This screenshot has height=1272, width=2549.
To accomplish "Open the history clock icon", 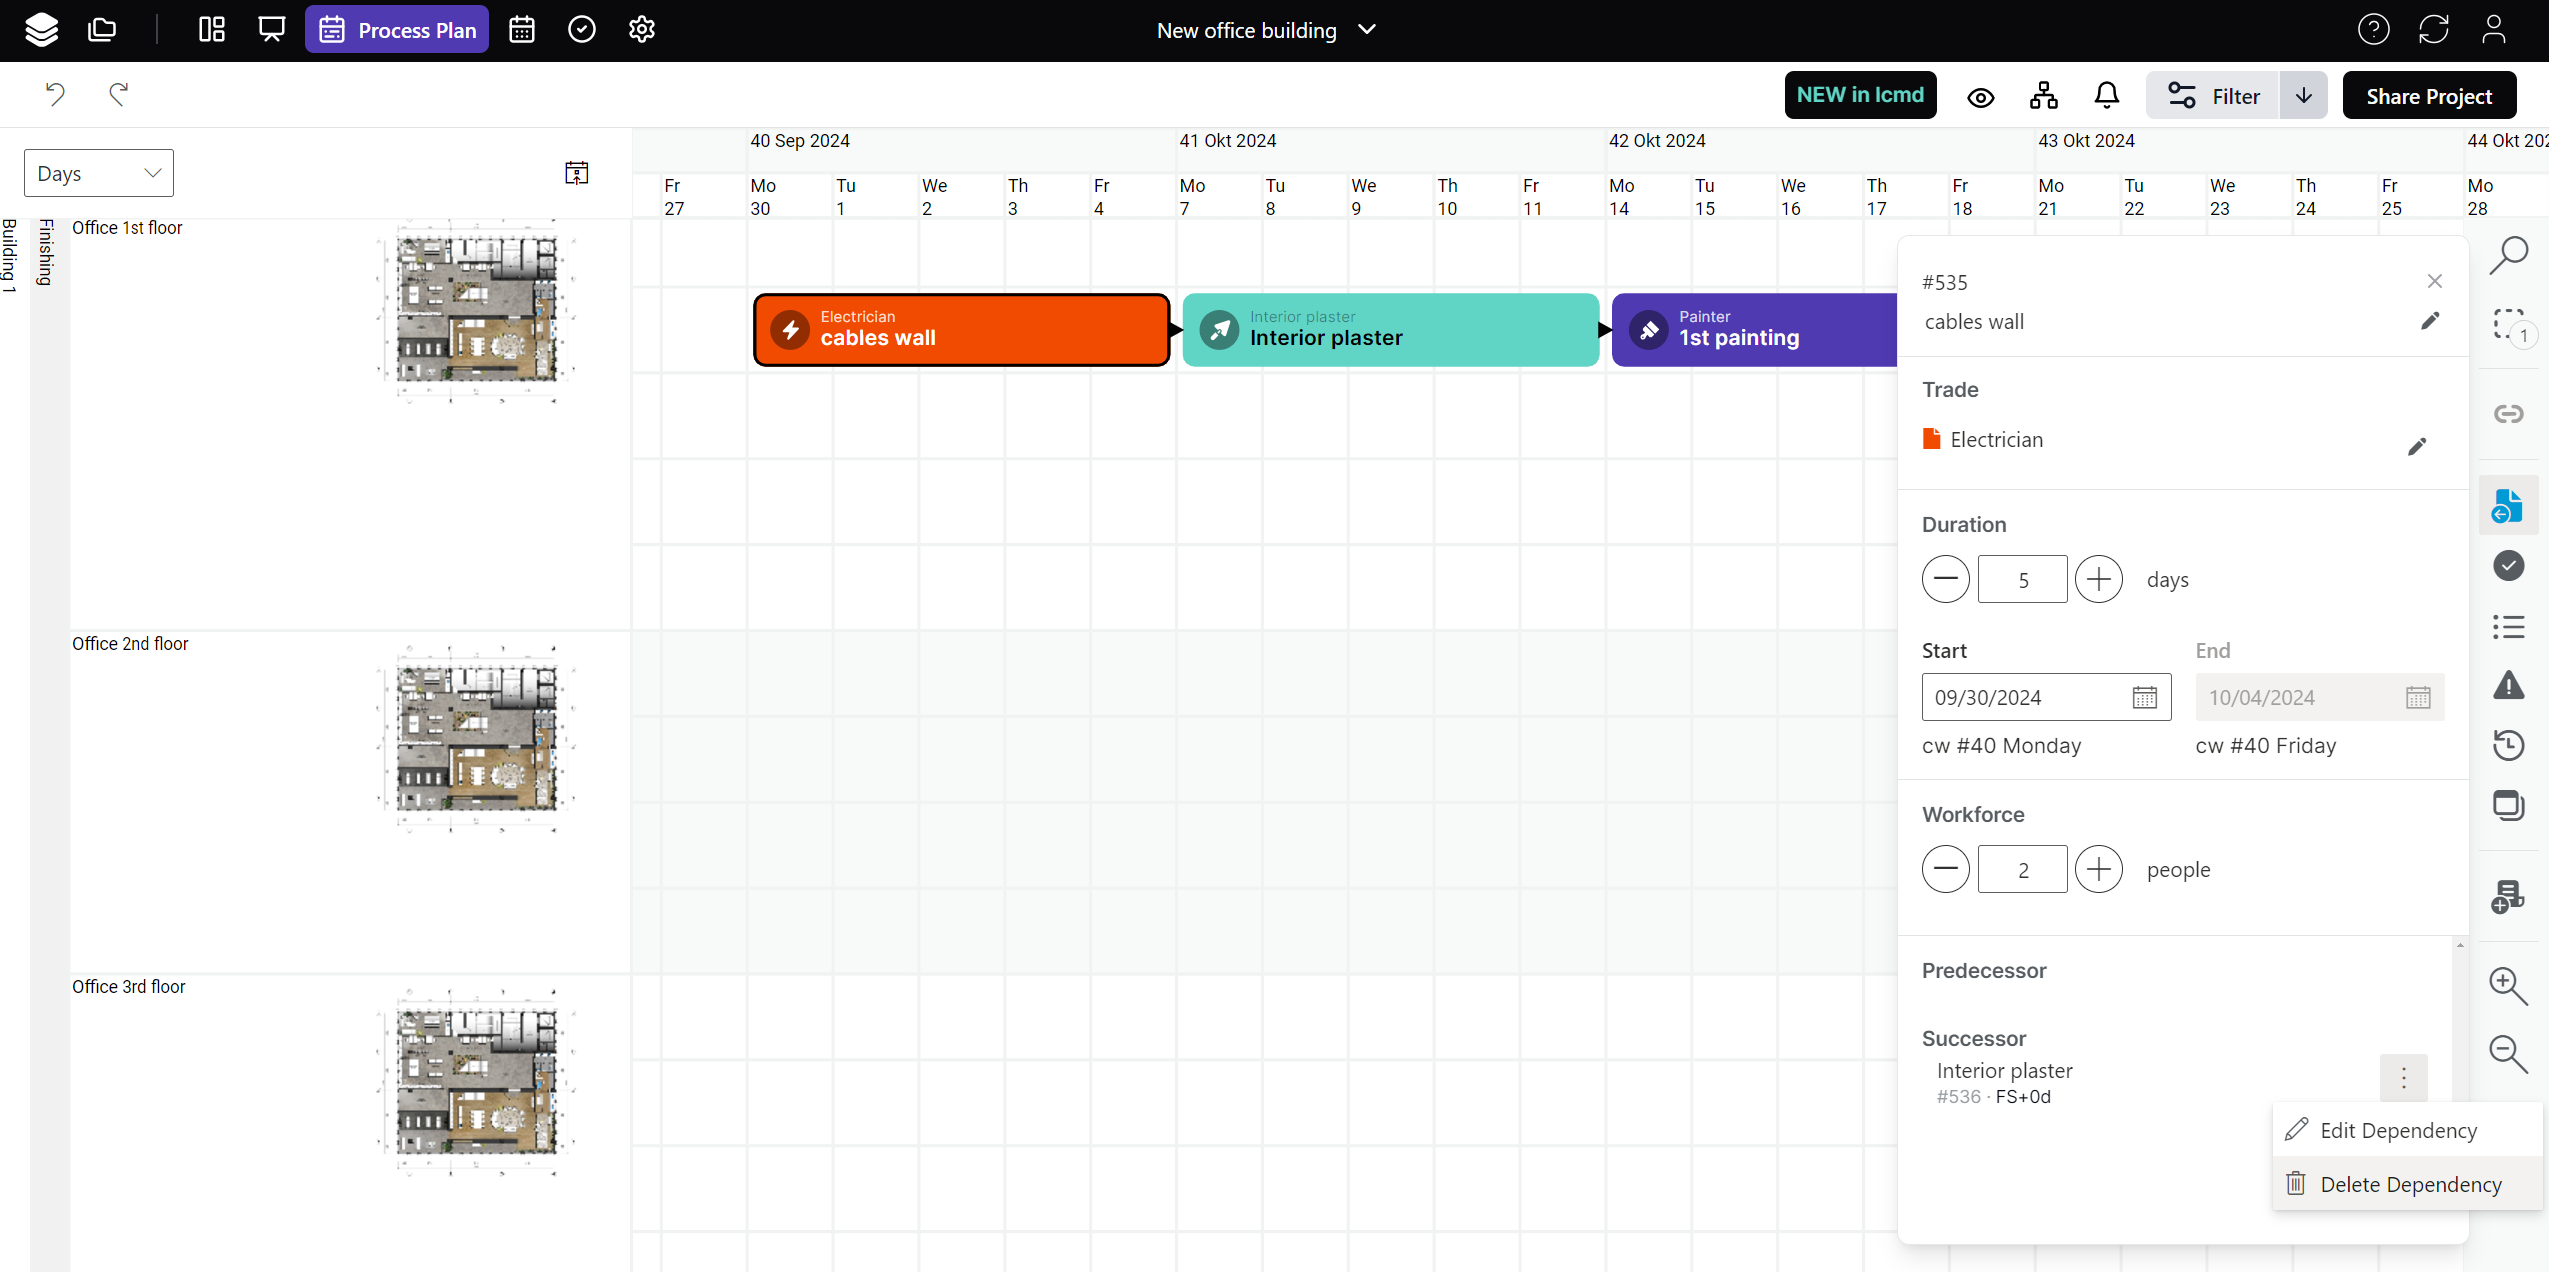I will 2508,745.
